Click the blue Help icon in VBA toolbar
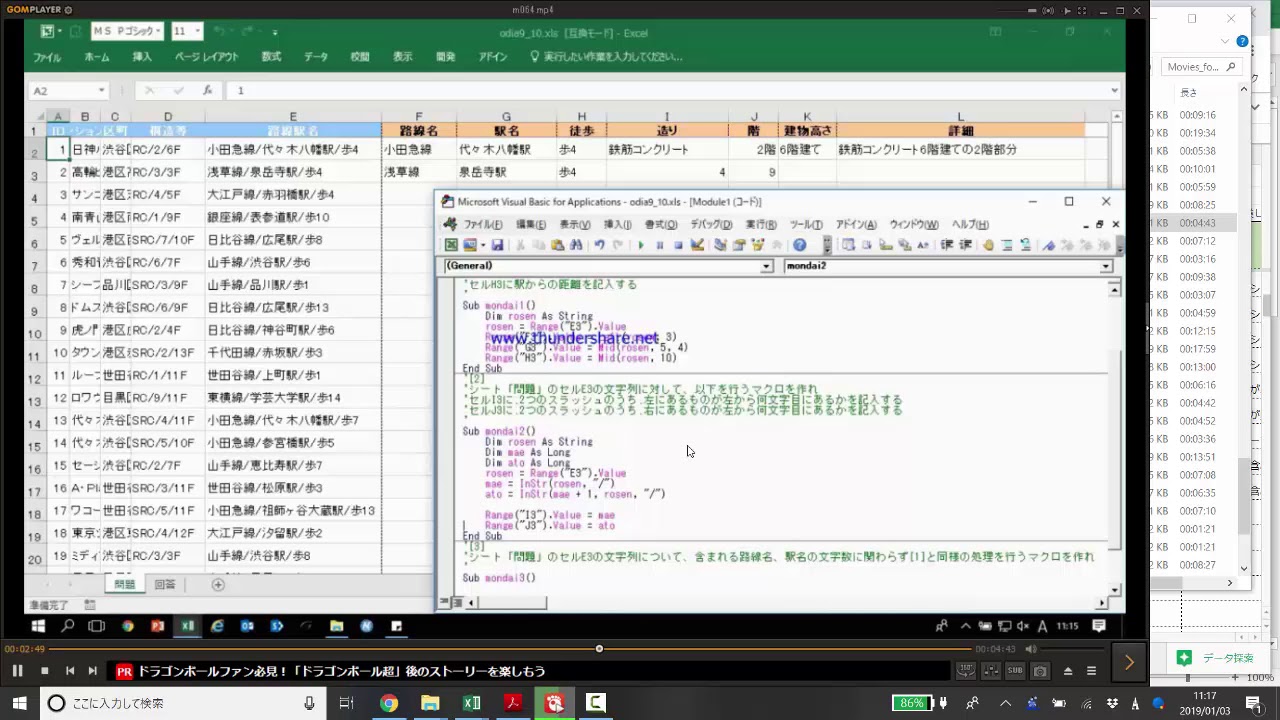This screenshot has width=1280, height=720. click(799, 245)
